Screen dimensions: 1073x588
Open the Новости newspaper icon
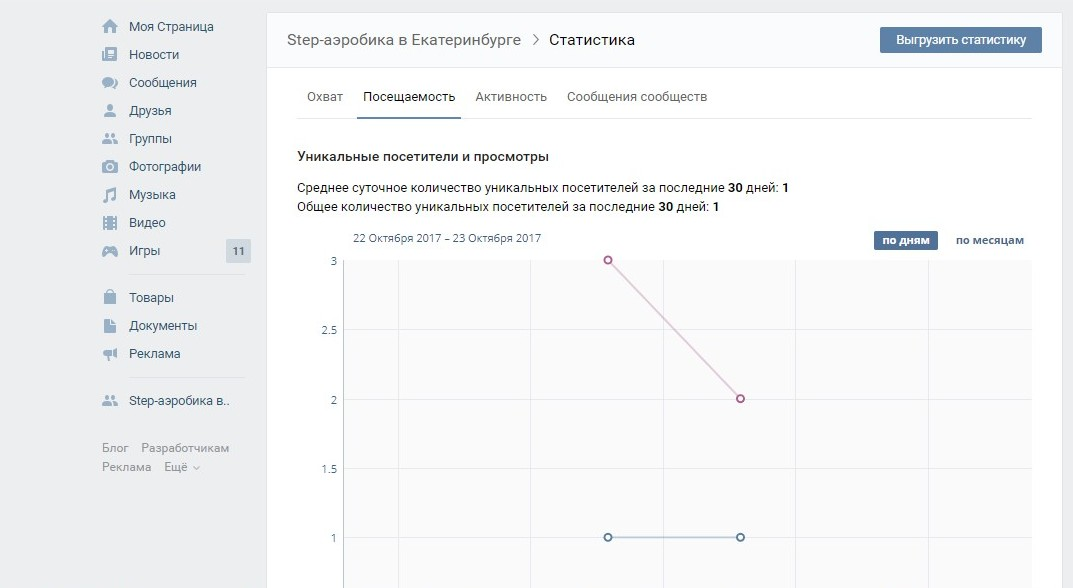[110, 55]
